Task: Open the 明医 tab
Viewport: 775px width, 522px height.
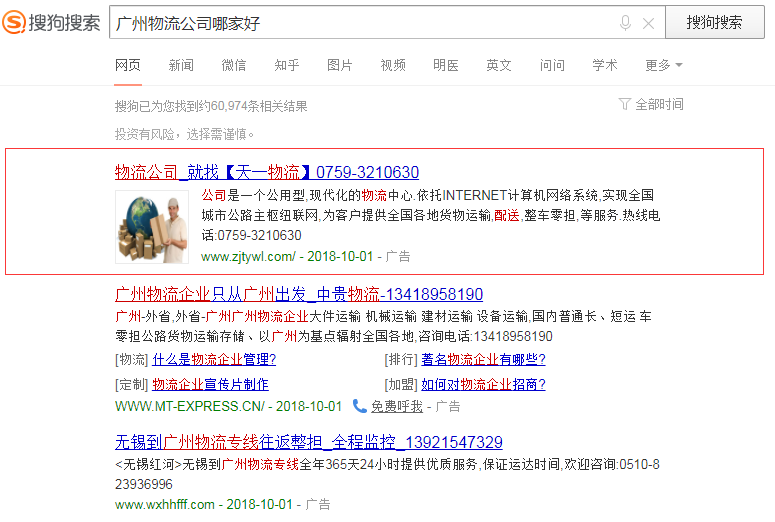Action: pyautogui.click(x=446, y=65)
